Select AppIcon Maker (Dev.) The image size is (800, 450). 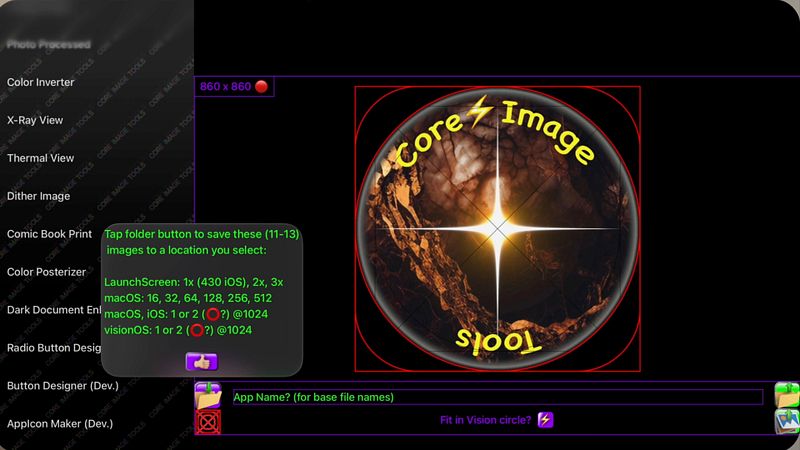click(60, 423)
